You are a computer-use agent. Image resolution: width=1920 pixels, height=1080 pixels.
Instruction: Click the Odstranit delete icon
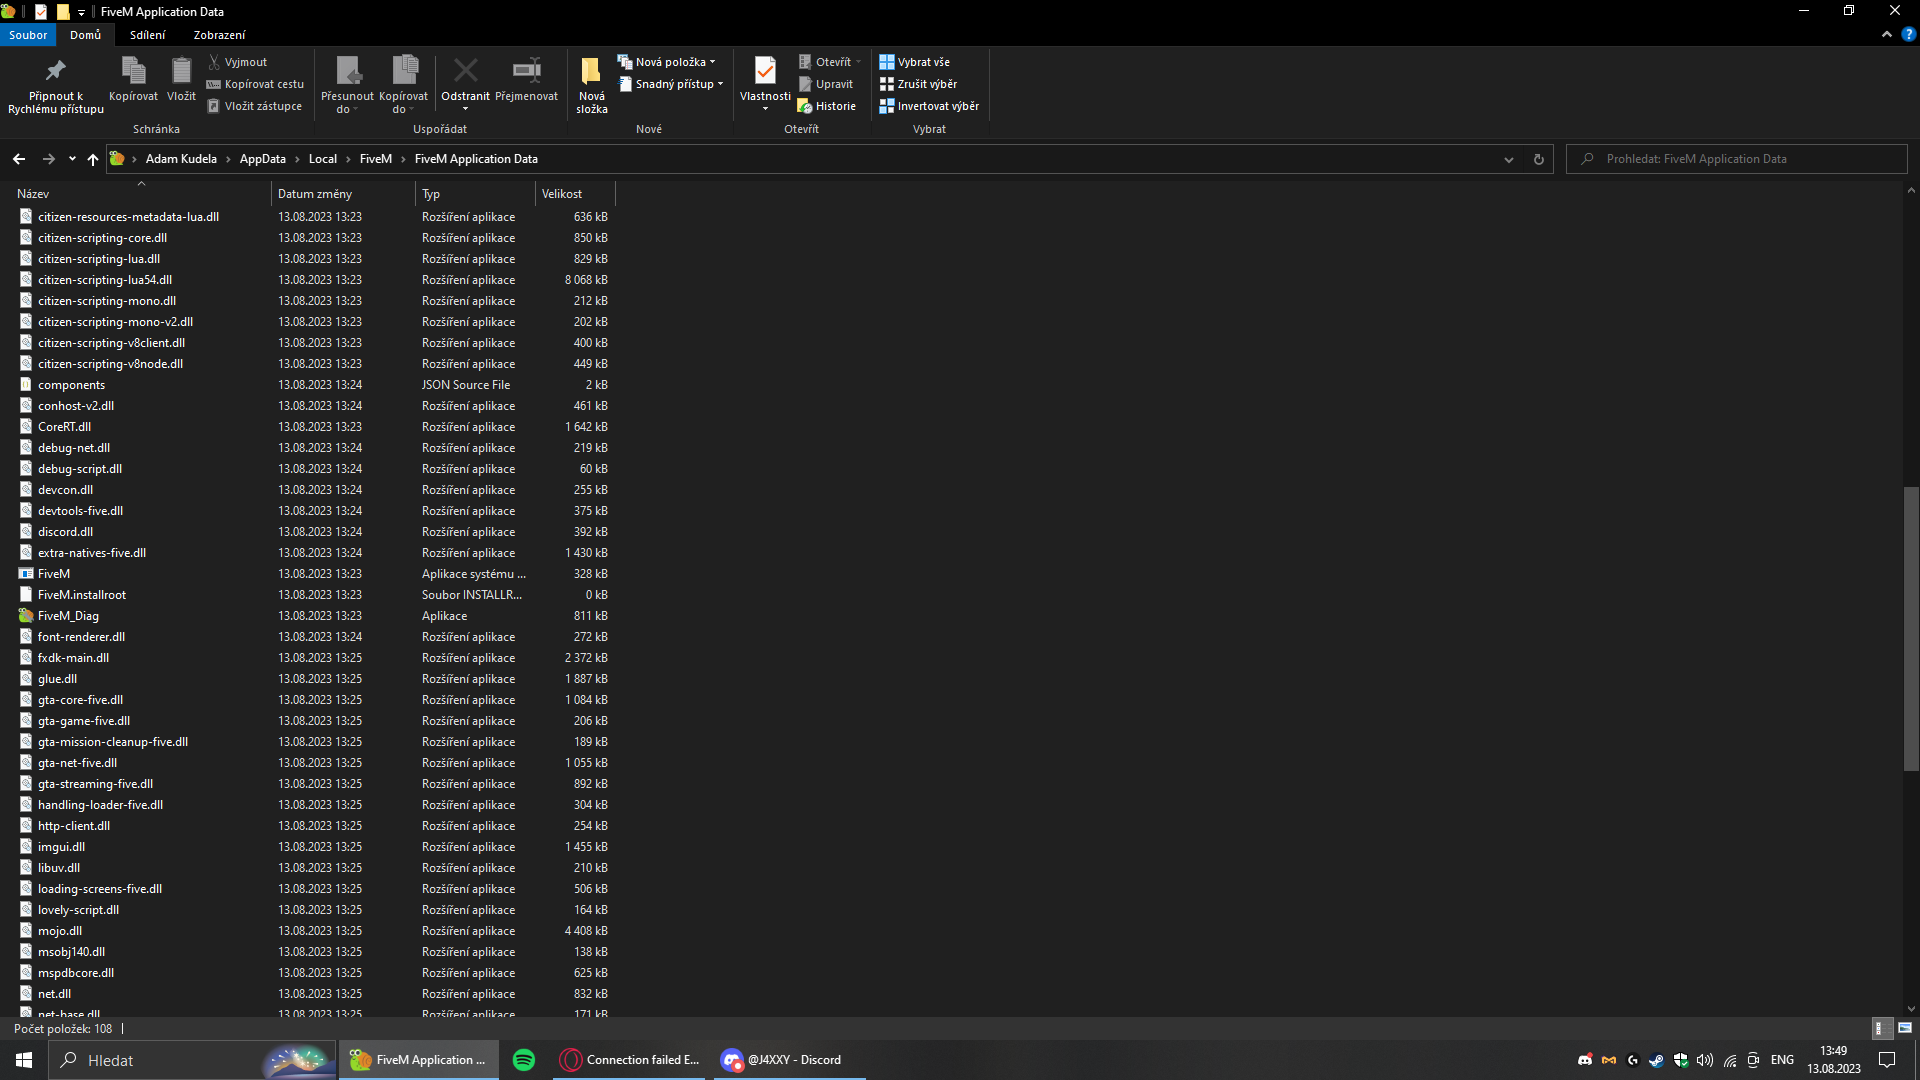(465, 71)
